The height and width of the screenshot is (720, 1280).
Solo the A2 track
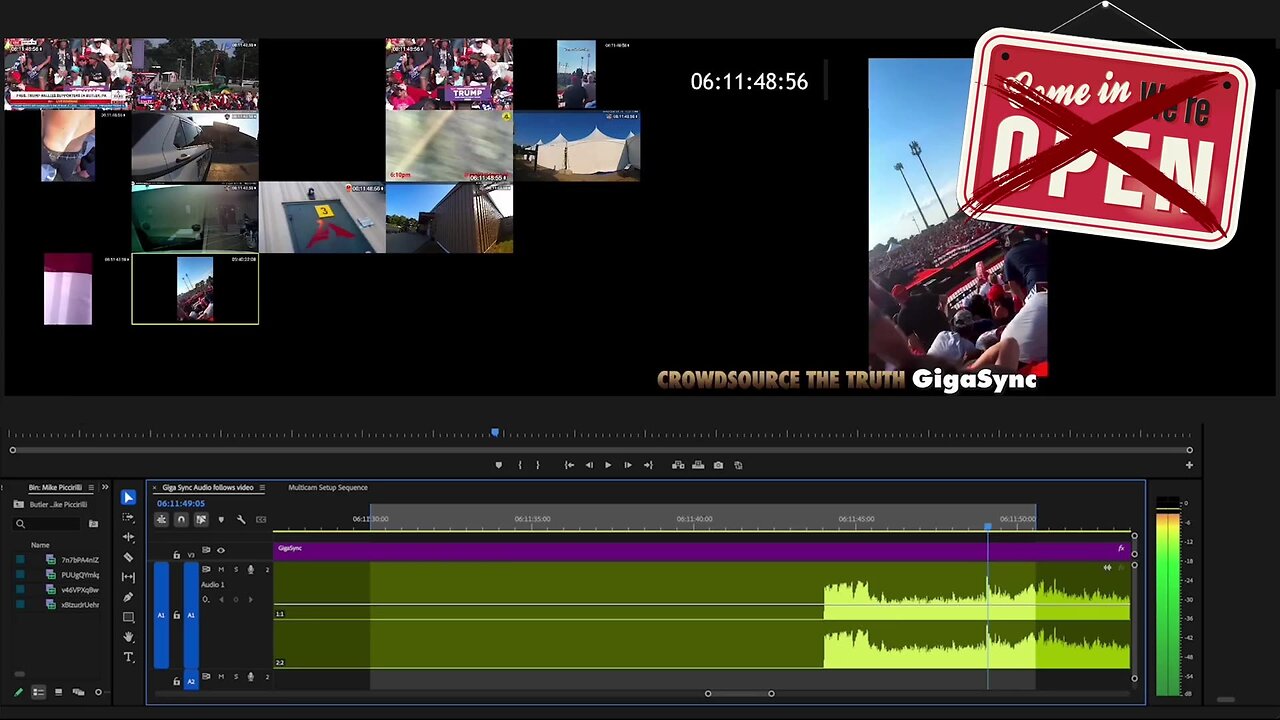click(236, 677)
